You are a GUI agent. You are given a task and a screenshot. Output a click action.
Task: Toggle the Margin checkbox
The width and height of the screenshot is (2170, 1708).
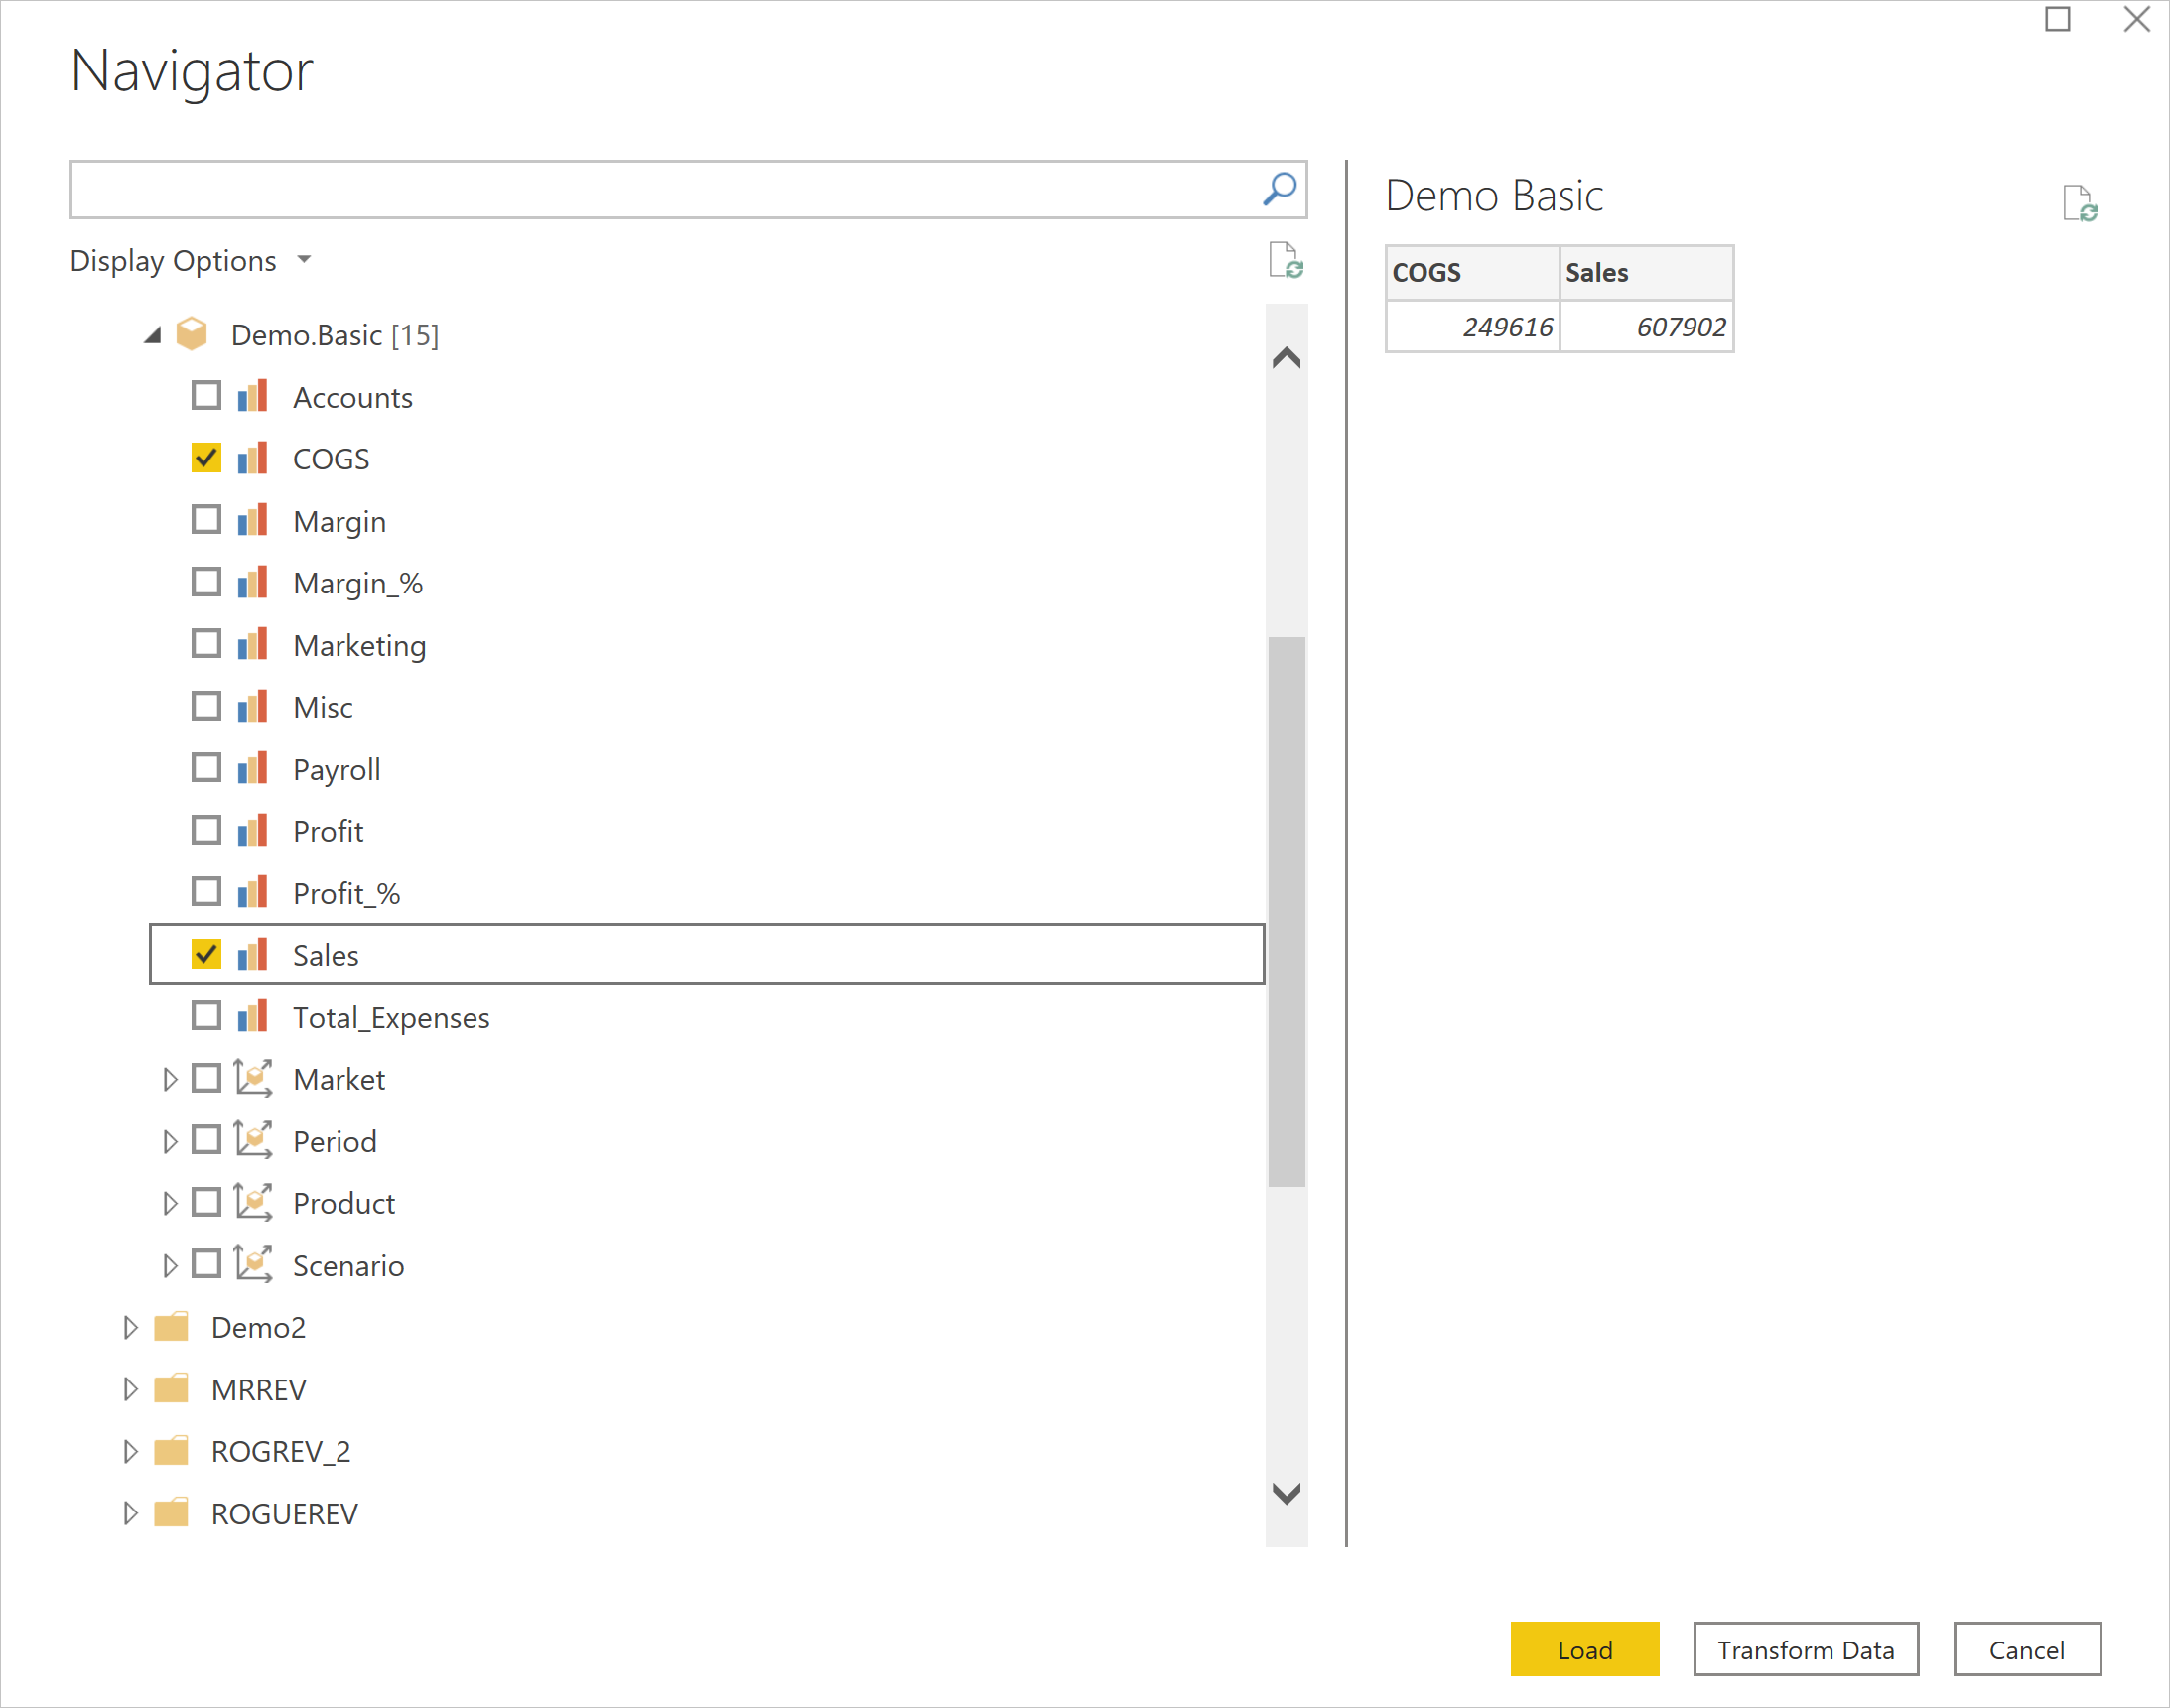[207, 521]
